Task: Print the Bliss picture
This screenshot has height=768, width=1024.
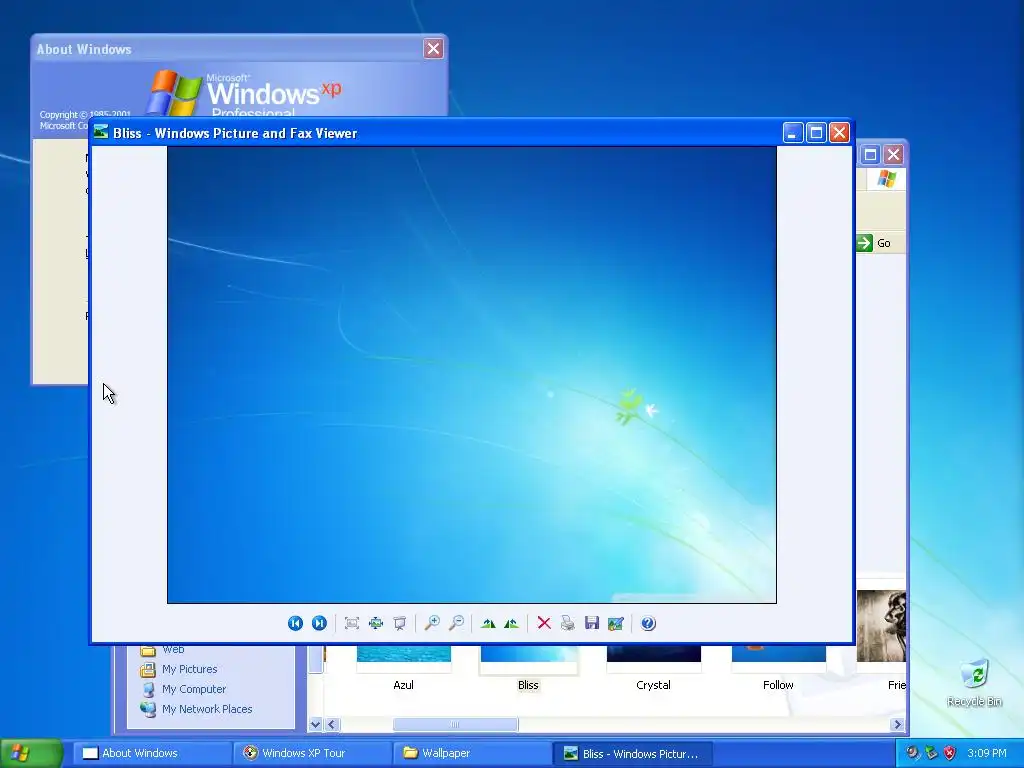Action: (568, 623)
